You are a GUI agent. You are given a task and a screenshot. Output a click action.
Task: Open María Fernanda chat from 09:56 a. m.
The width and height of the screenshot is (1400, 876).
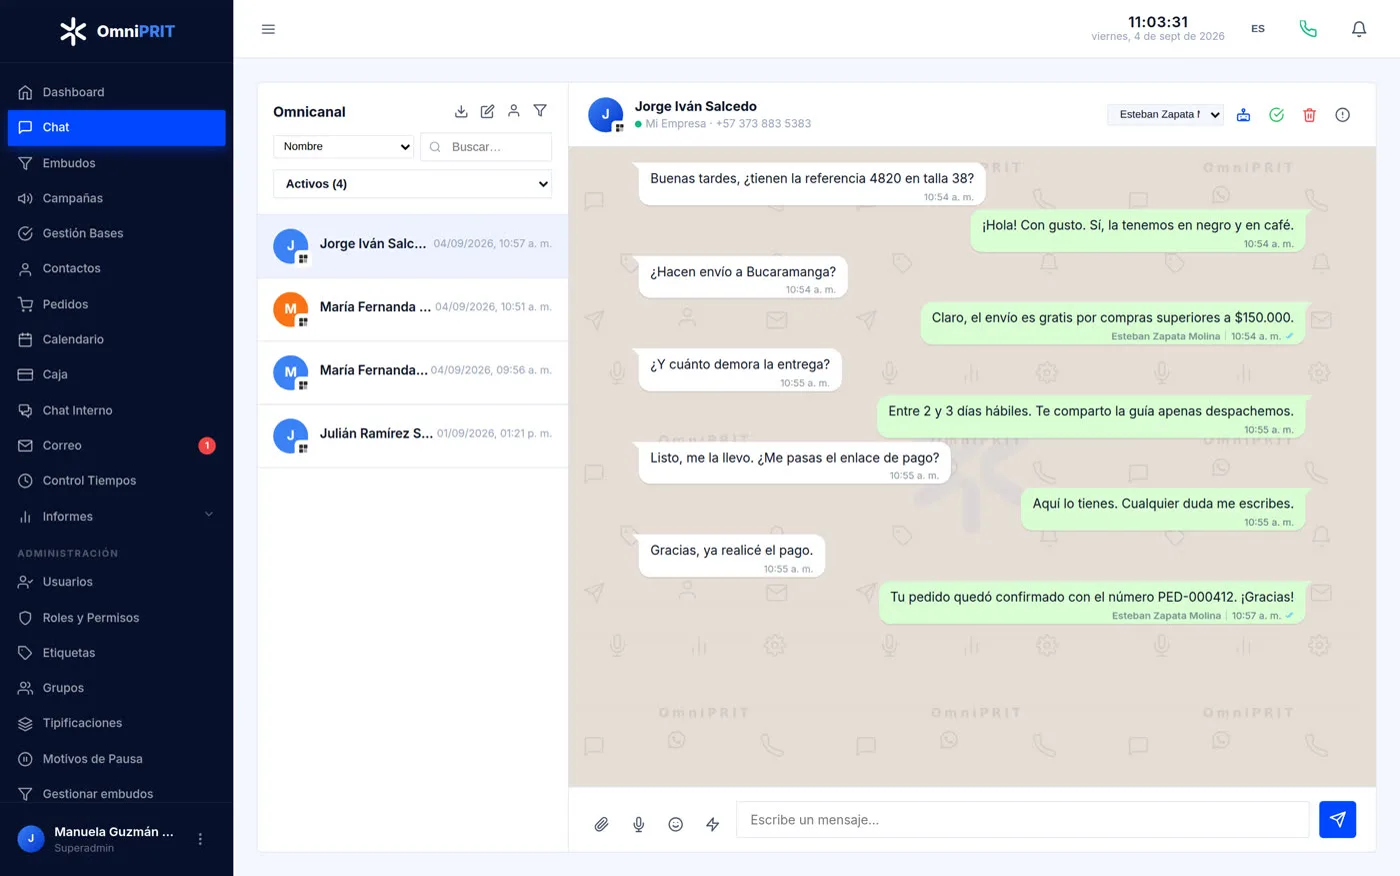click(412, 372)
